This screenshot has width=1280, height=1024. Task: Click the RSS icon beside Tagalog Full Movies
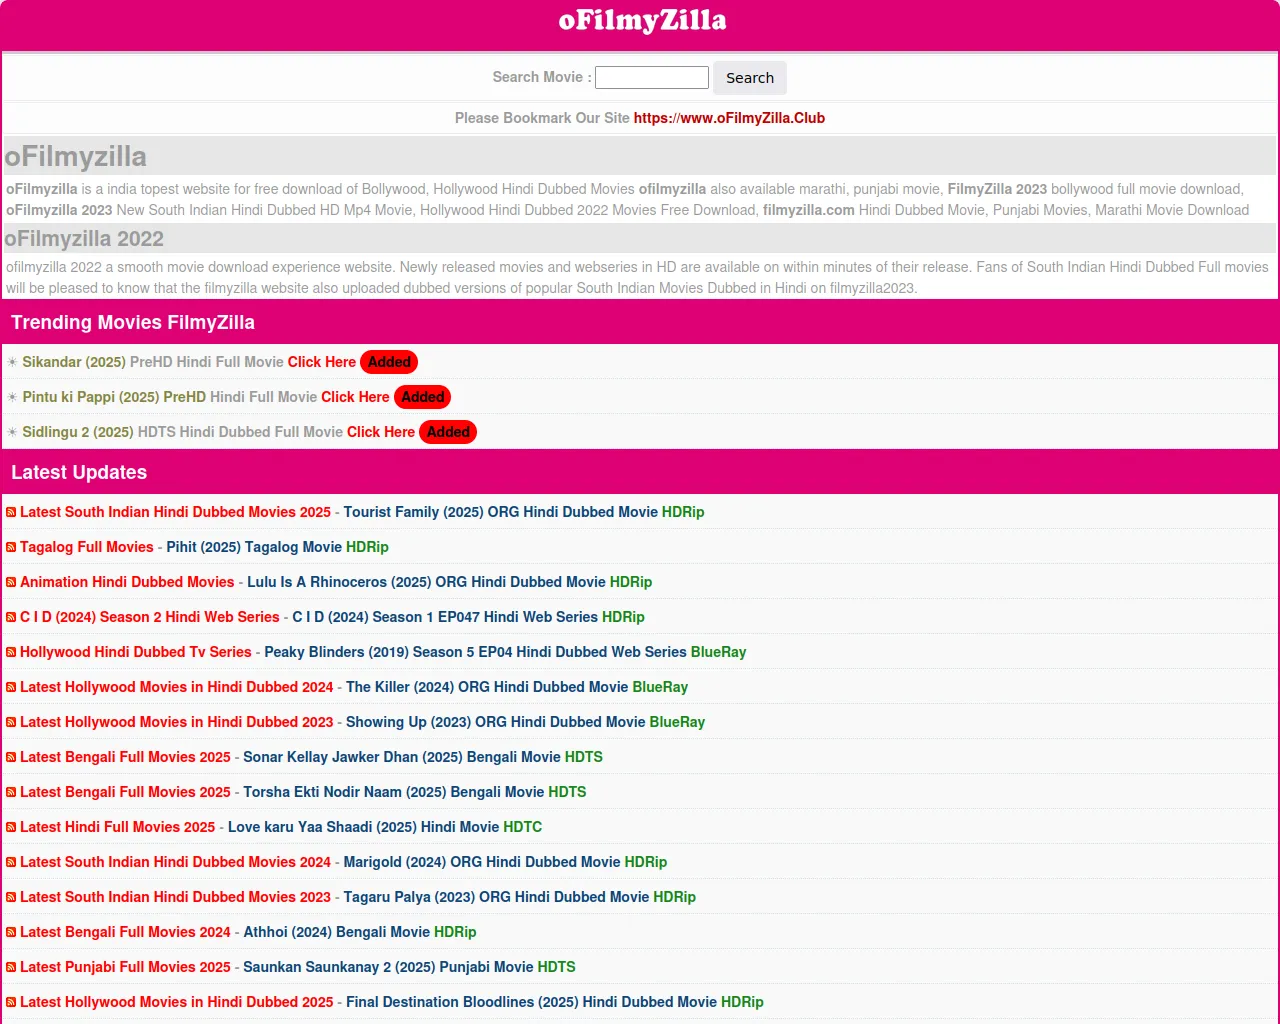pos(11,547)
